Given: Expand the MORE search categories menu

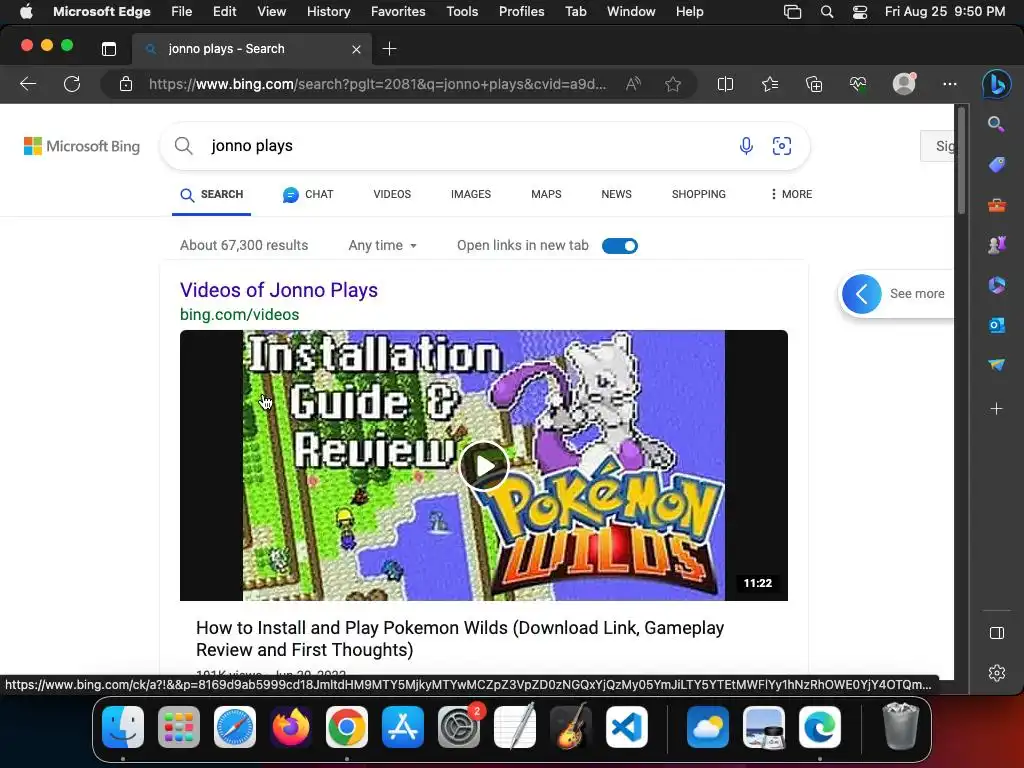Looking at the screenshot, I should (791, 194).
